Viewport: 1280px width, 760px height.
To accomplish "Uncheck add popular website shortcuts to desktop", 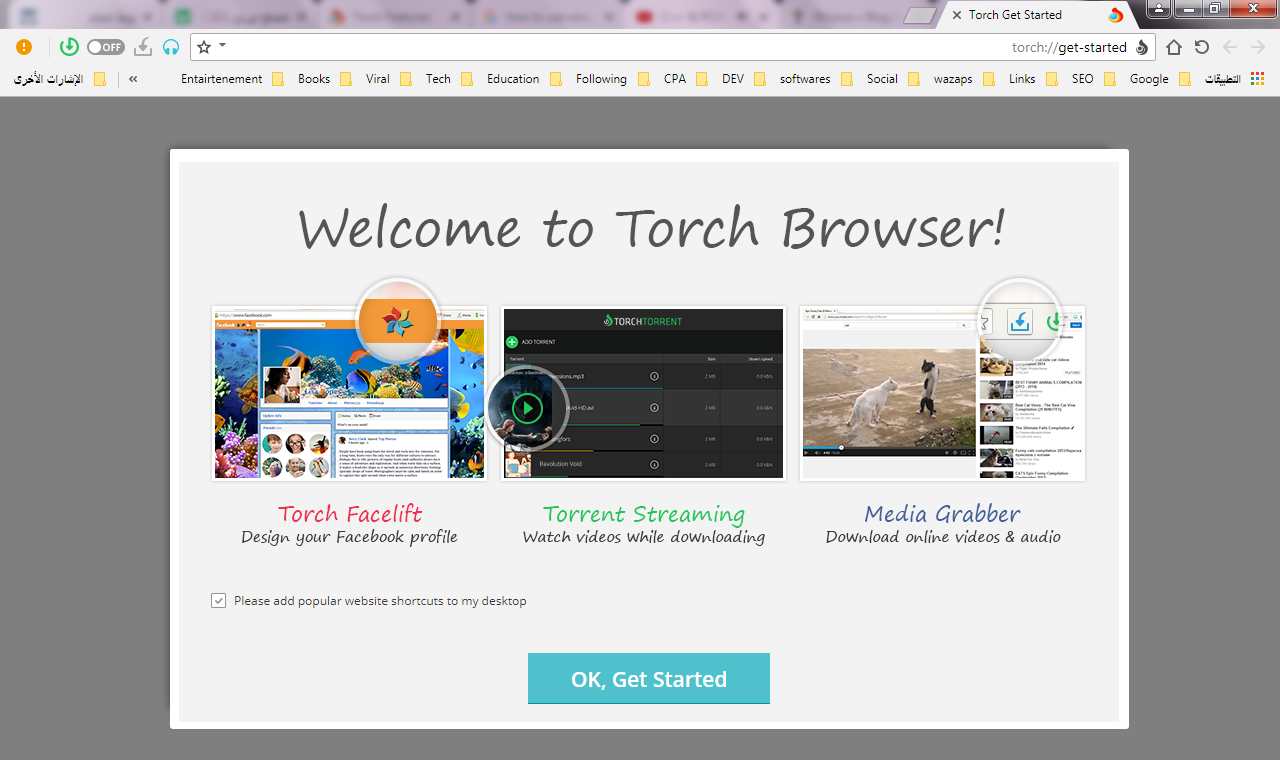I will point(218,601).
